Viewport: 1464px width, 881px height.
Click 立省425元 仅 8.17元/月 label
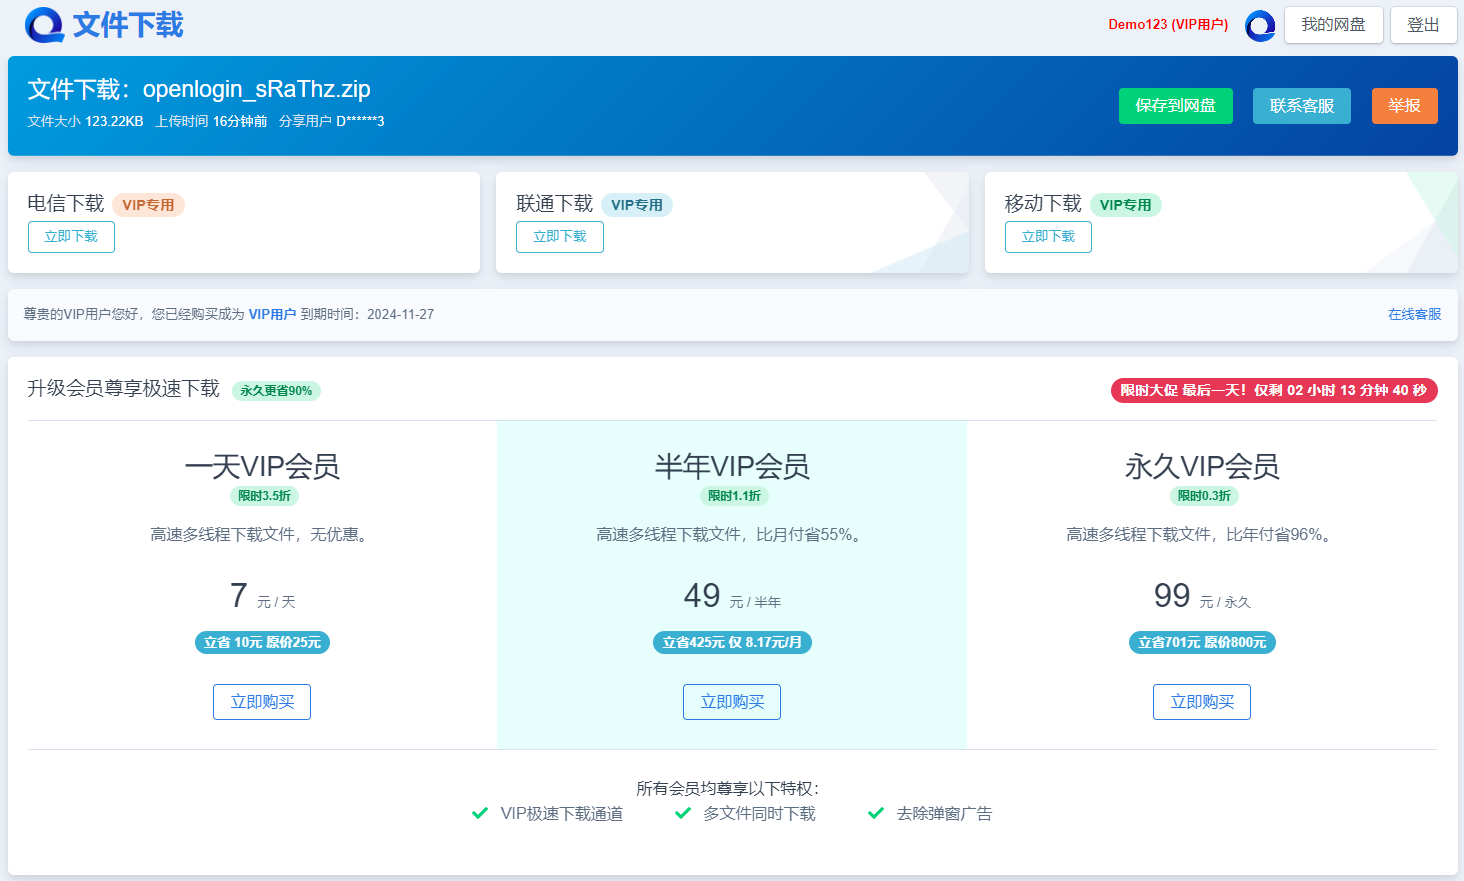pyautogui.click(x=732, y=642)
